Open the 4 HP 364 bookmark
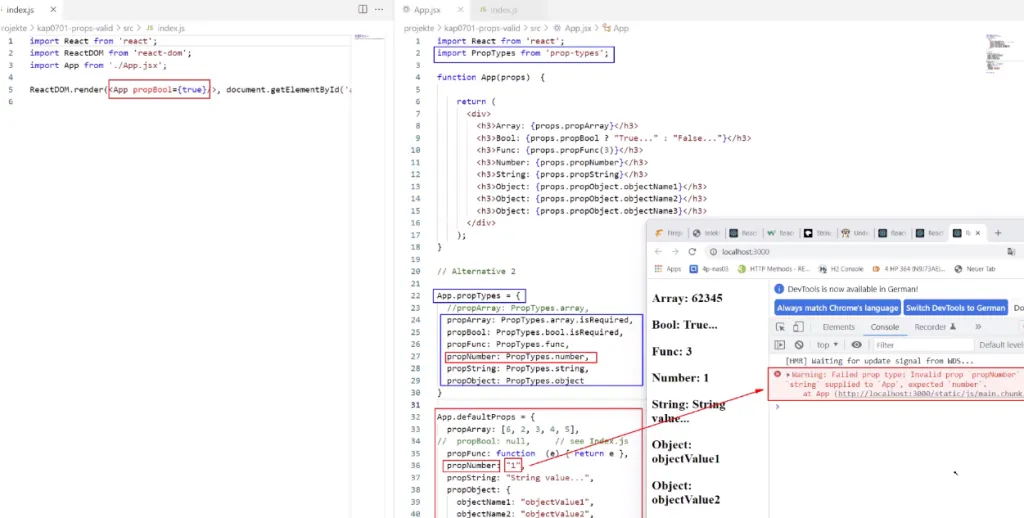This screenshot has width=1024, height=518. (909, 268)
